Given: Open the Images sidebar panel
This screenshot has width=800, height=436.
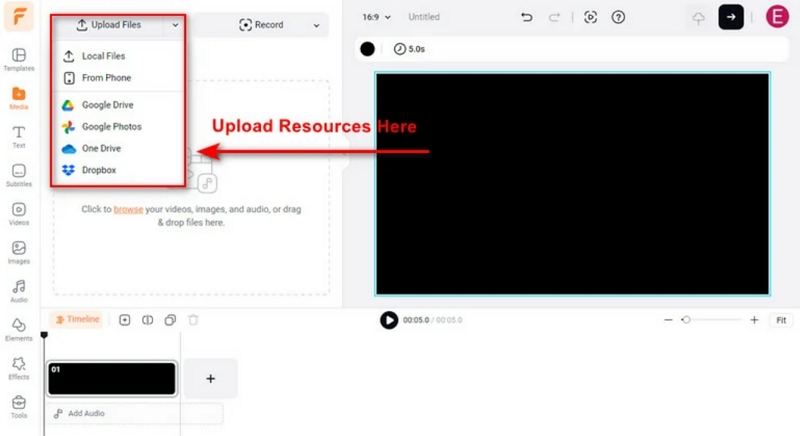Looking at the screenshot, I should [x=19, y=253].
